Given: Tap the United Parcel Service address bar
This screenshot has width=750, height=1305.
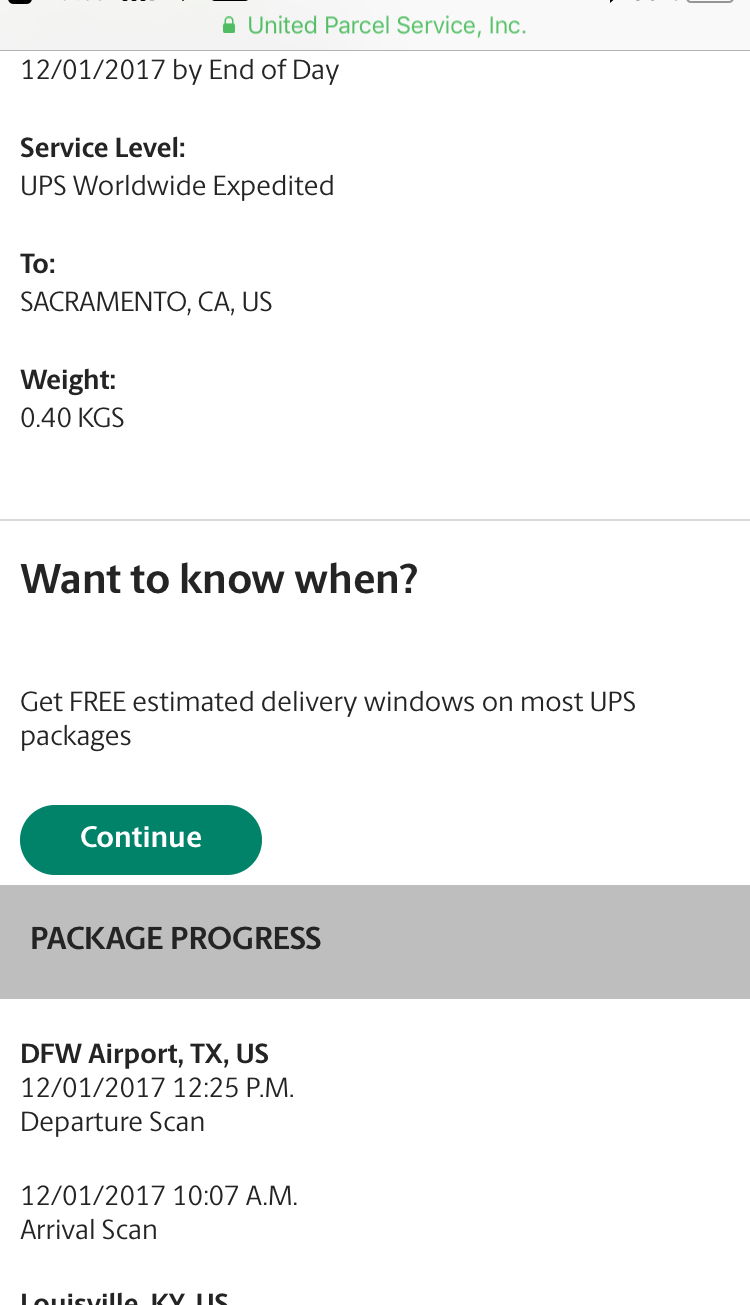Looking at the screenshot, I should click(385, 26).
